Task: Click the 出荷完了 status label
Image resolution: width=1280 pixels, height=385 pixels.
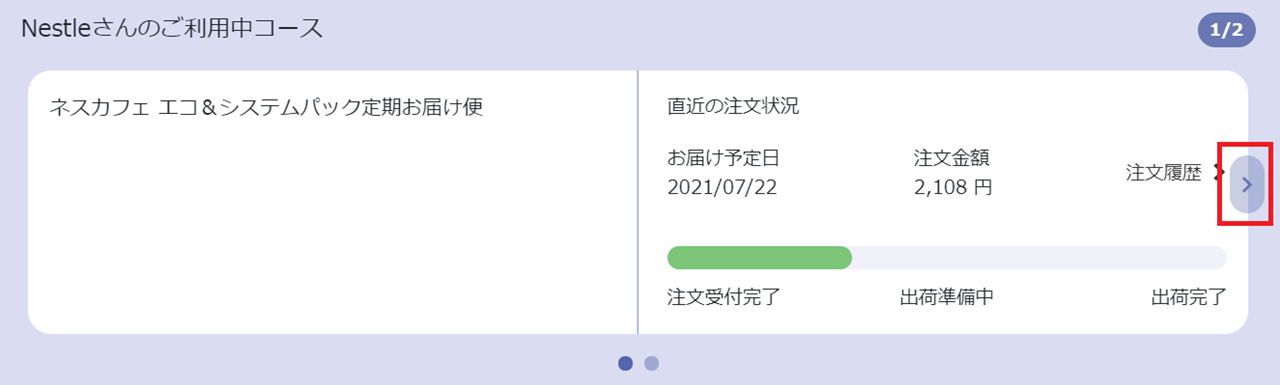Action: pos(1189,297)
